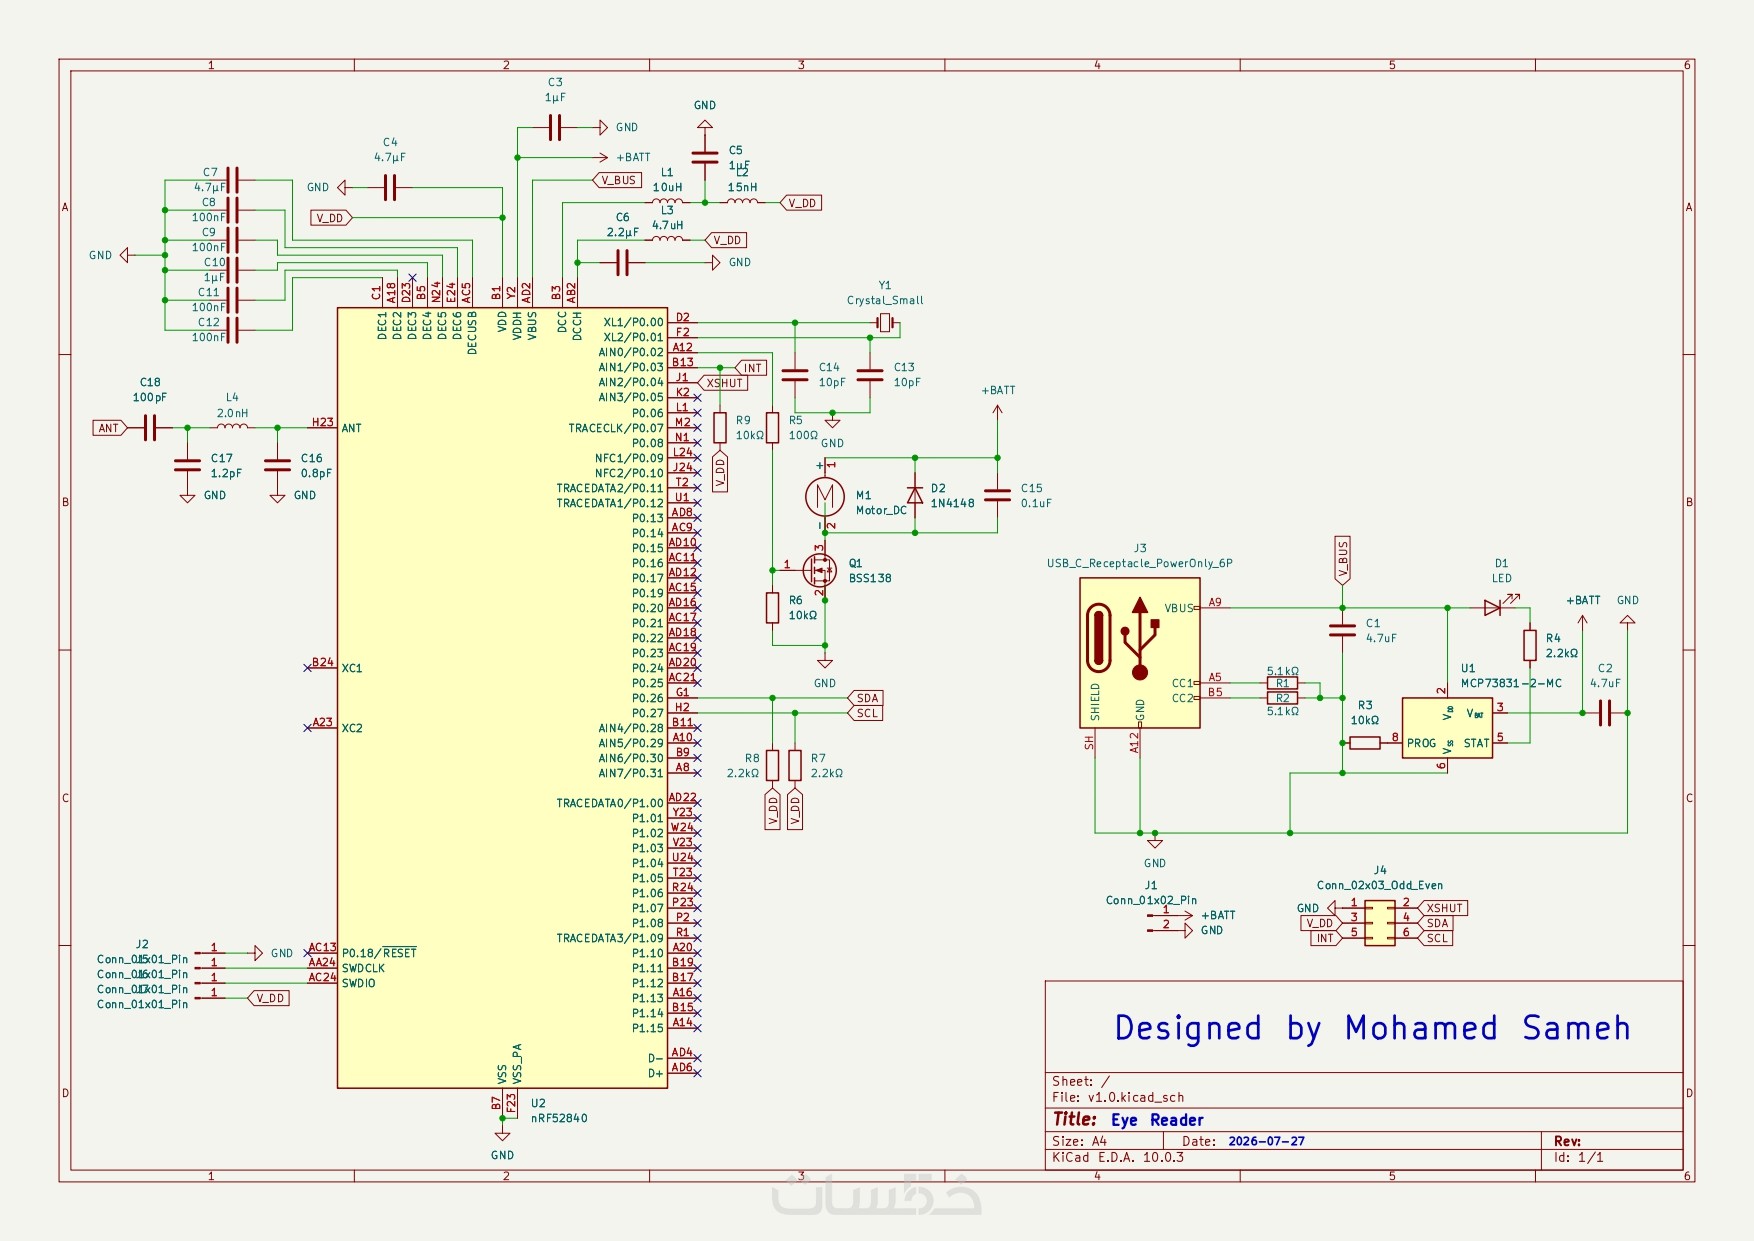Click capacitor C15 0.1uF symbol
The height and width of the screenshot is (1241, 1754).
point(997,495)
